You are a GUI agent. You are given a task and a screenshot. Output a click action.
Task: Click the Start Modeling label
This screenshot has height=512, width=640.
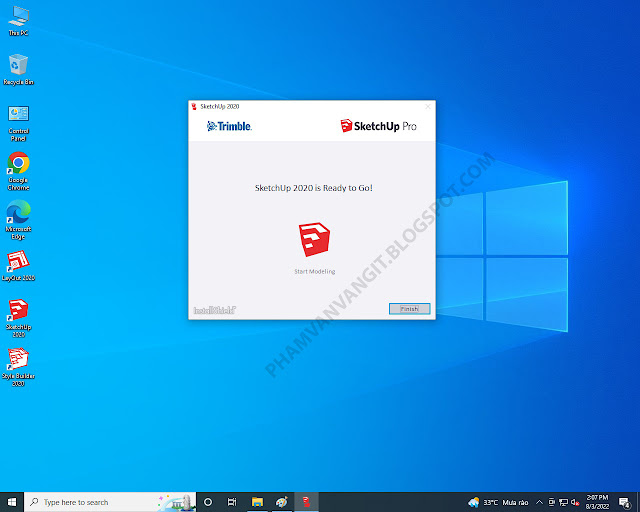[315, 272]
